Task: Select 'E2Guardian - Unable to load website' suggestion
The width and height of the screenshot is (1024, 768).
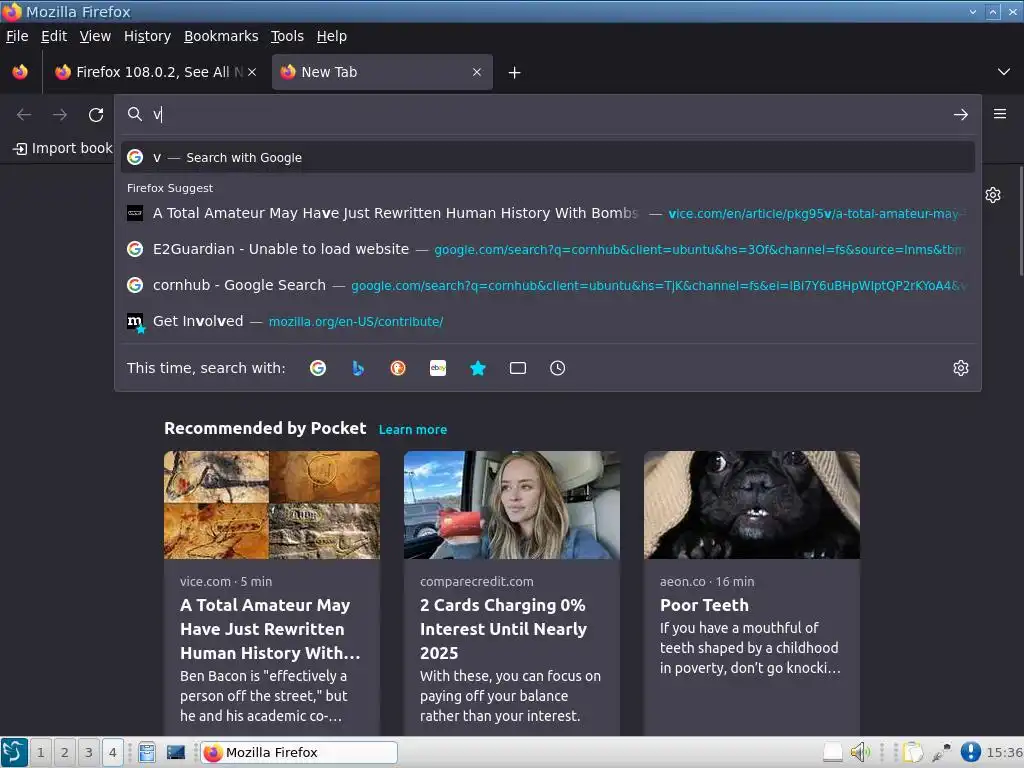Action: [x=548, y=249]
